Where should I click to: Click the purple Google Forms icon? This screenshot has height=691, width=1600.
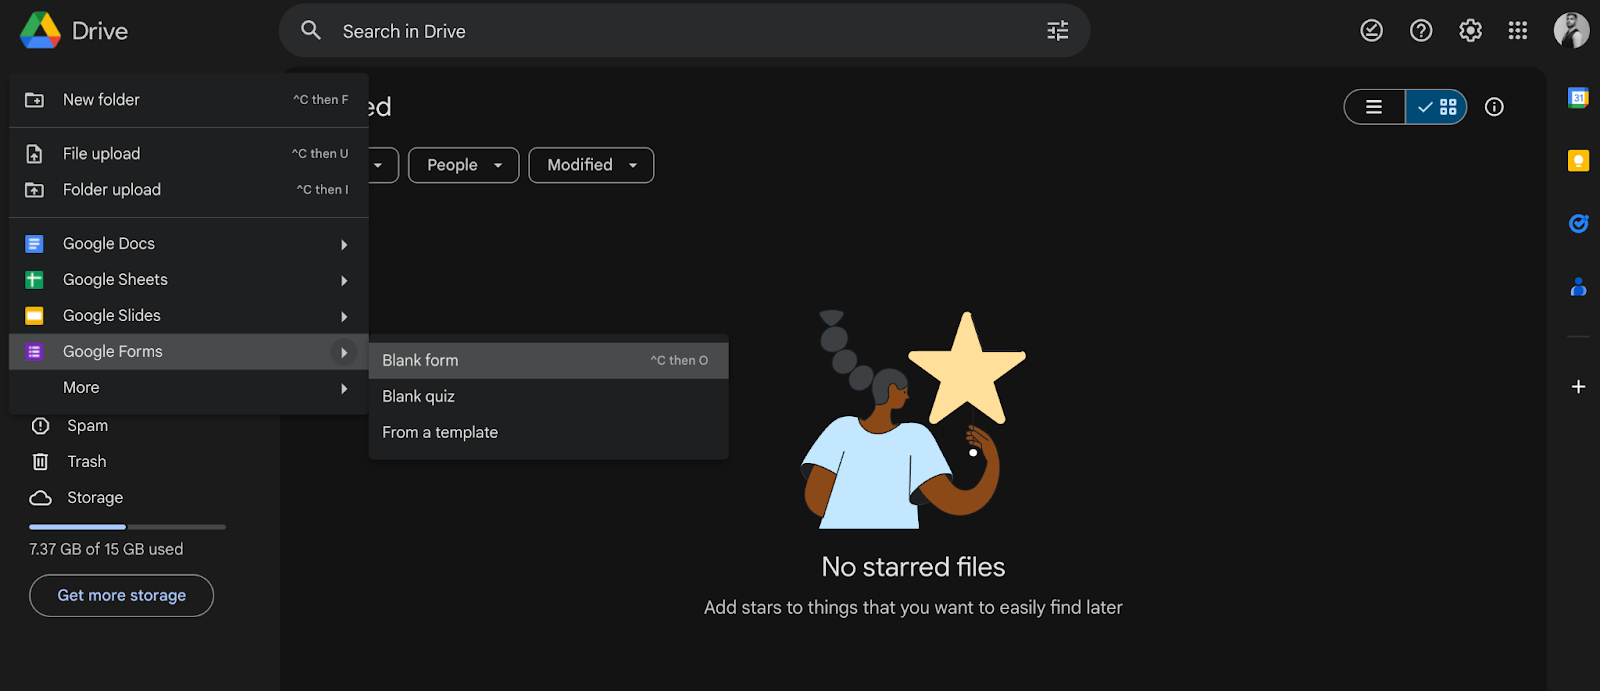pyautogui.click(x=34, y=352)
